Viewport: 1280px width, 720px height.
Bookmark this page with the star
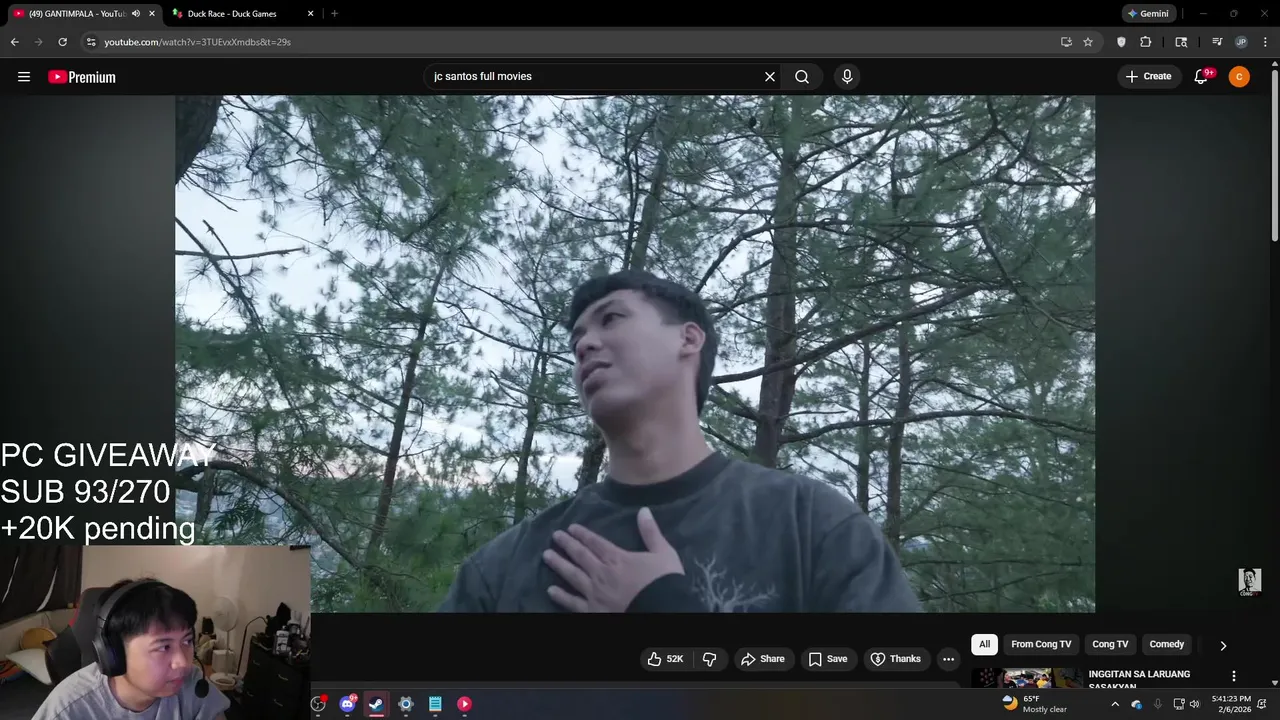[1088, 42]
